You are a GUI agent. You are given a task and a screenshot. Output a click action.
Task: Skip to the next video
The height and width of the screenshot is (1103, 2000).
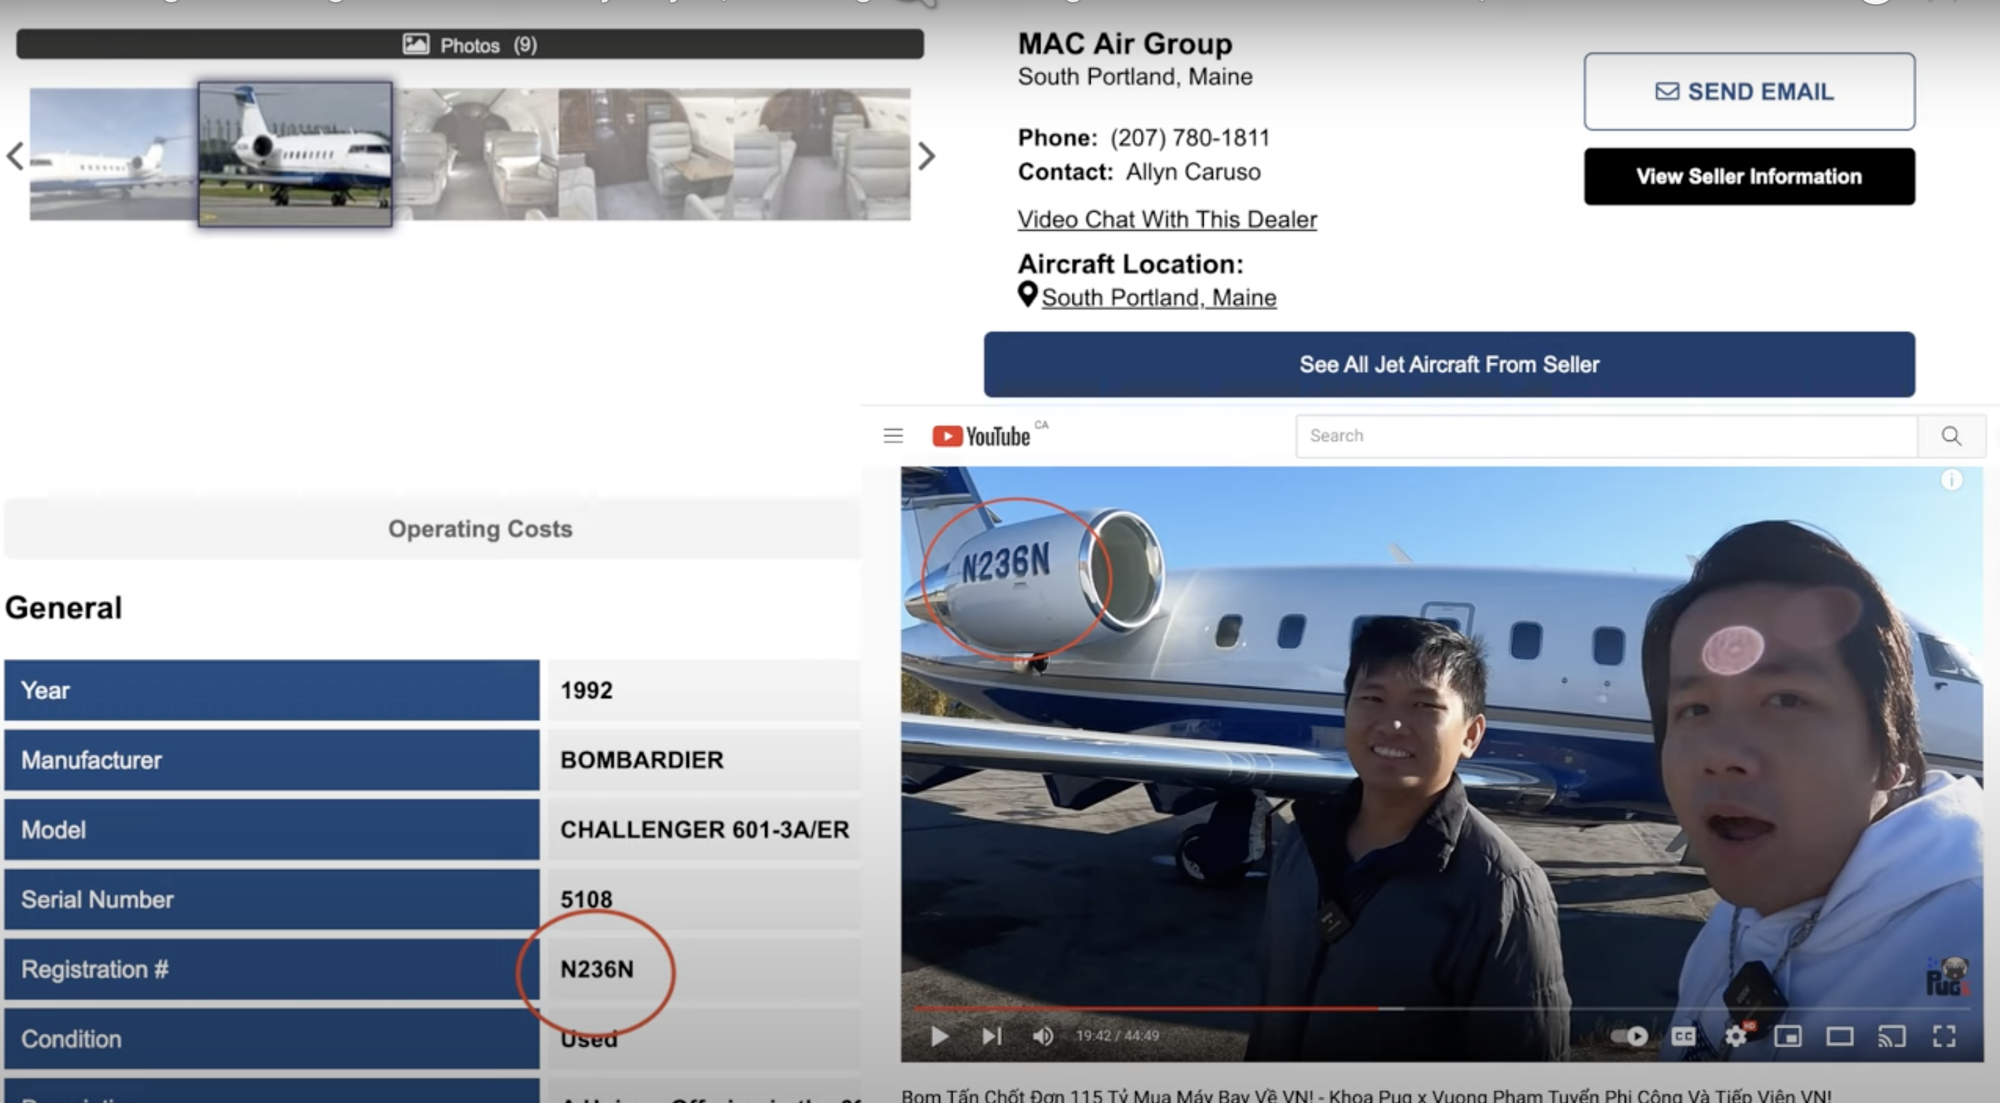(991, 1036)
